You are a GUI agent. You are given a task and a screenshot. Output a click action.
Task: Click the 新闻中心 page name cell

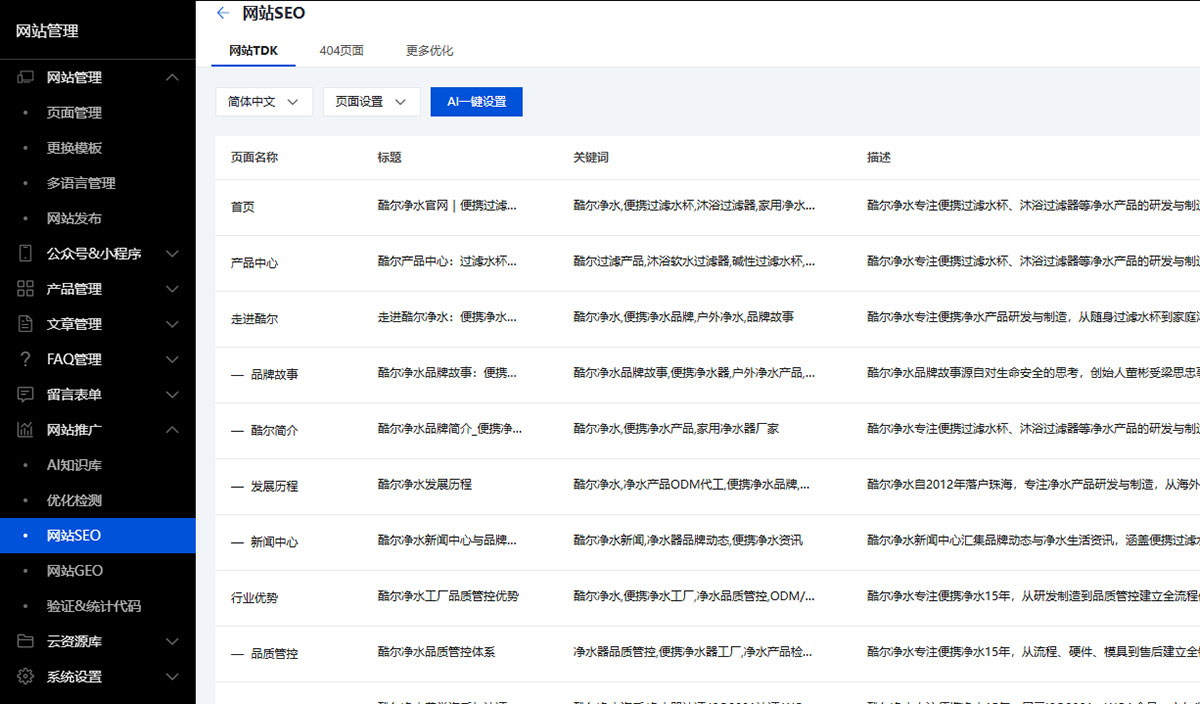274,542
